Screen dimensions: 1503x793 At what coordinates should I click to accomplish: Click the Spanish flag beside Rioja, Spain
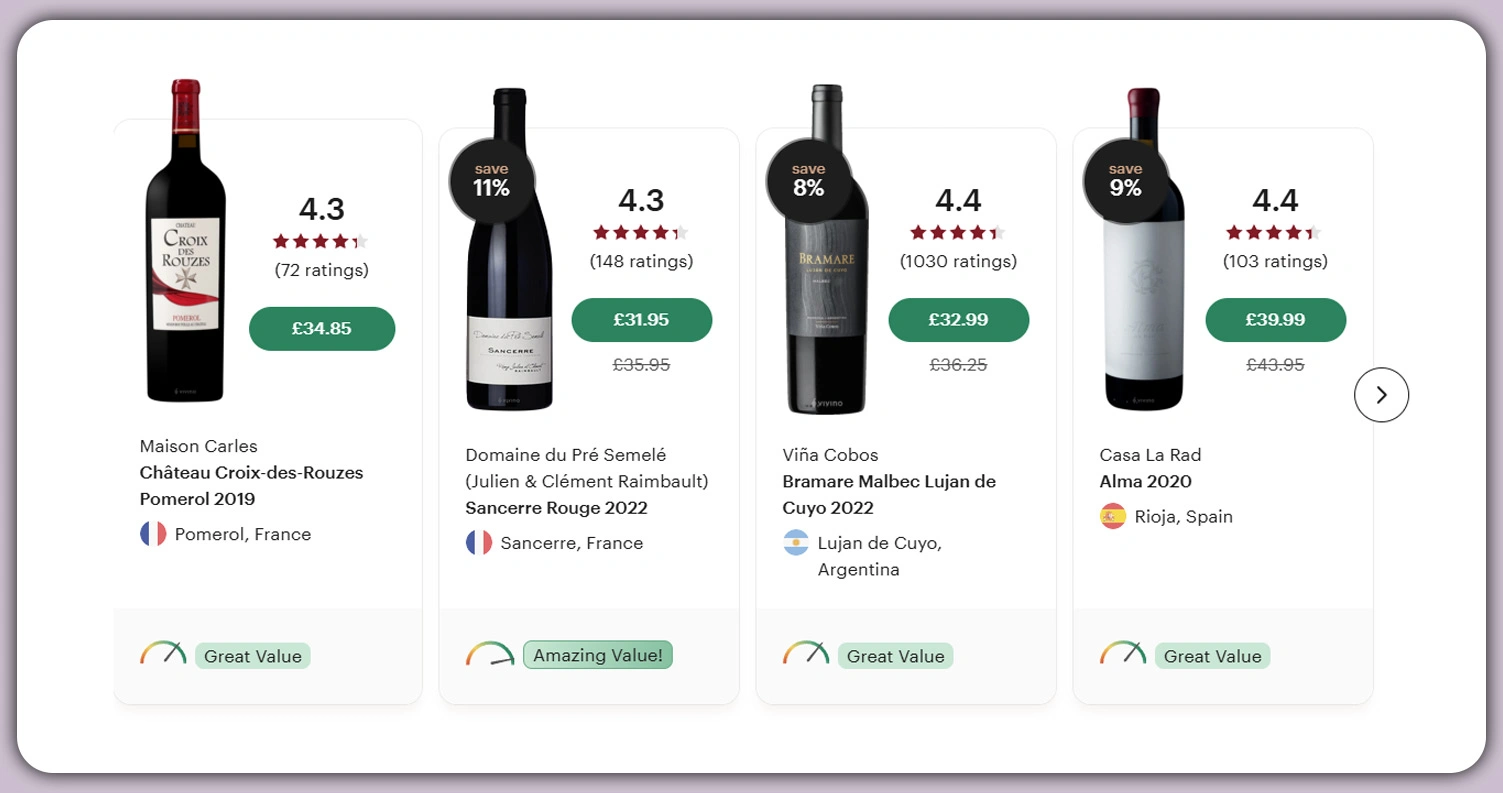1111,517
